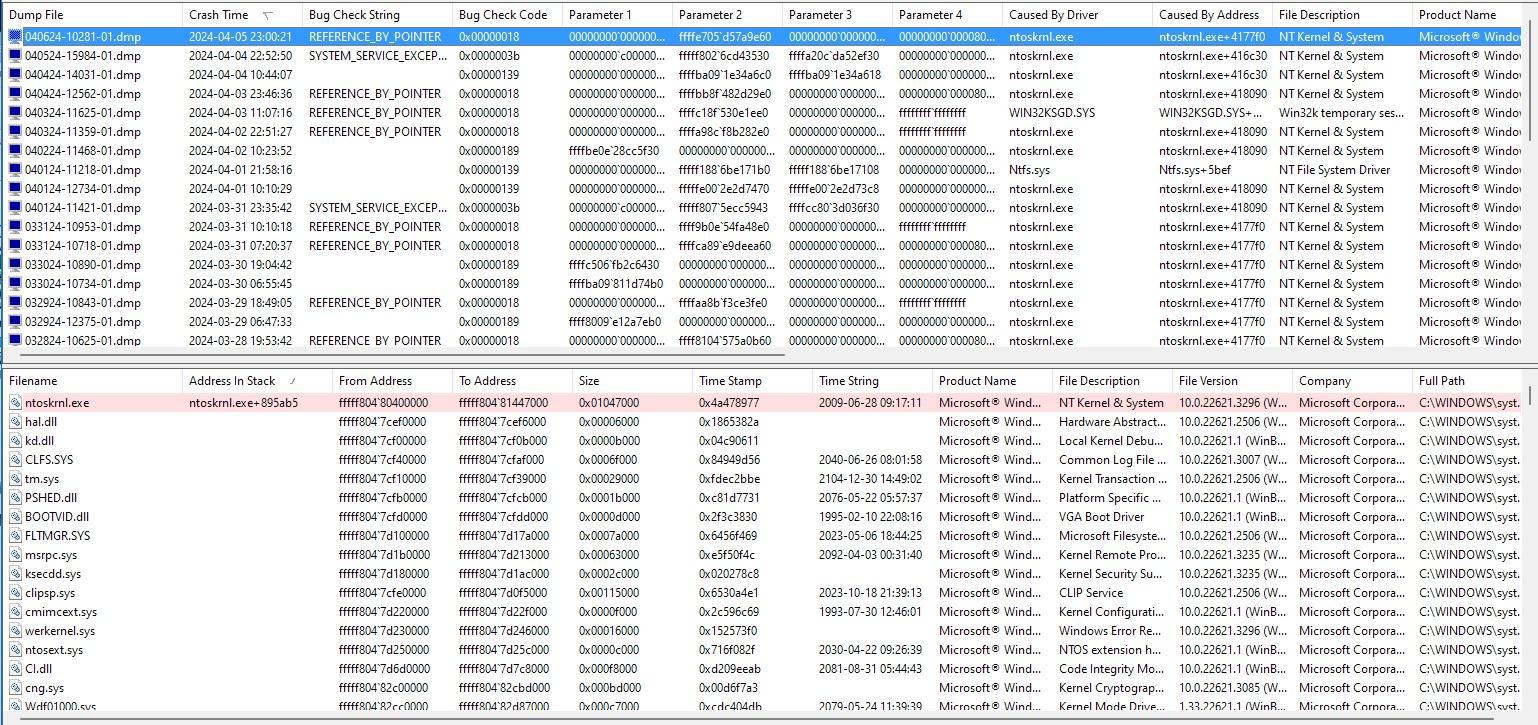The image size is (1538, 725).
Task: Select the row for 040424-12562-01.dmp
Action: (763, 93)
